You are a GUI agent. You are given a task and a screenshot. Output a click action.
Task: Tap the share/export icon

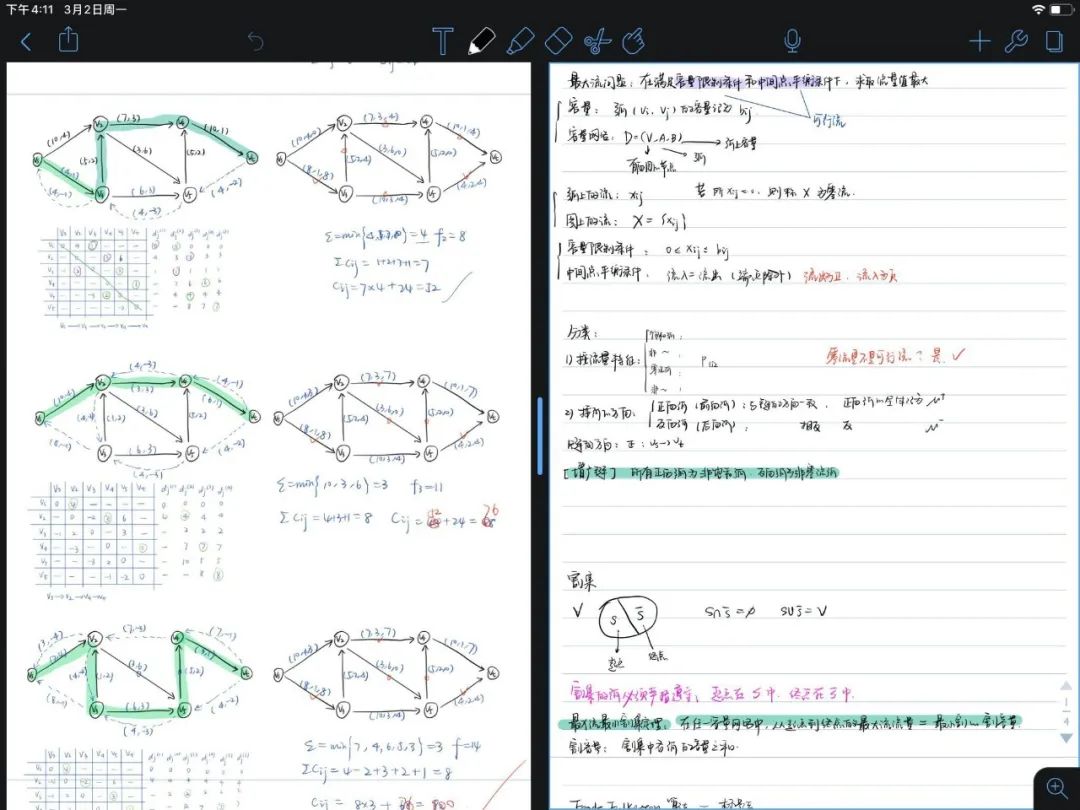point(68,41)
